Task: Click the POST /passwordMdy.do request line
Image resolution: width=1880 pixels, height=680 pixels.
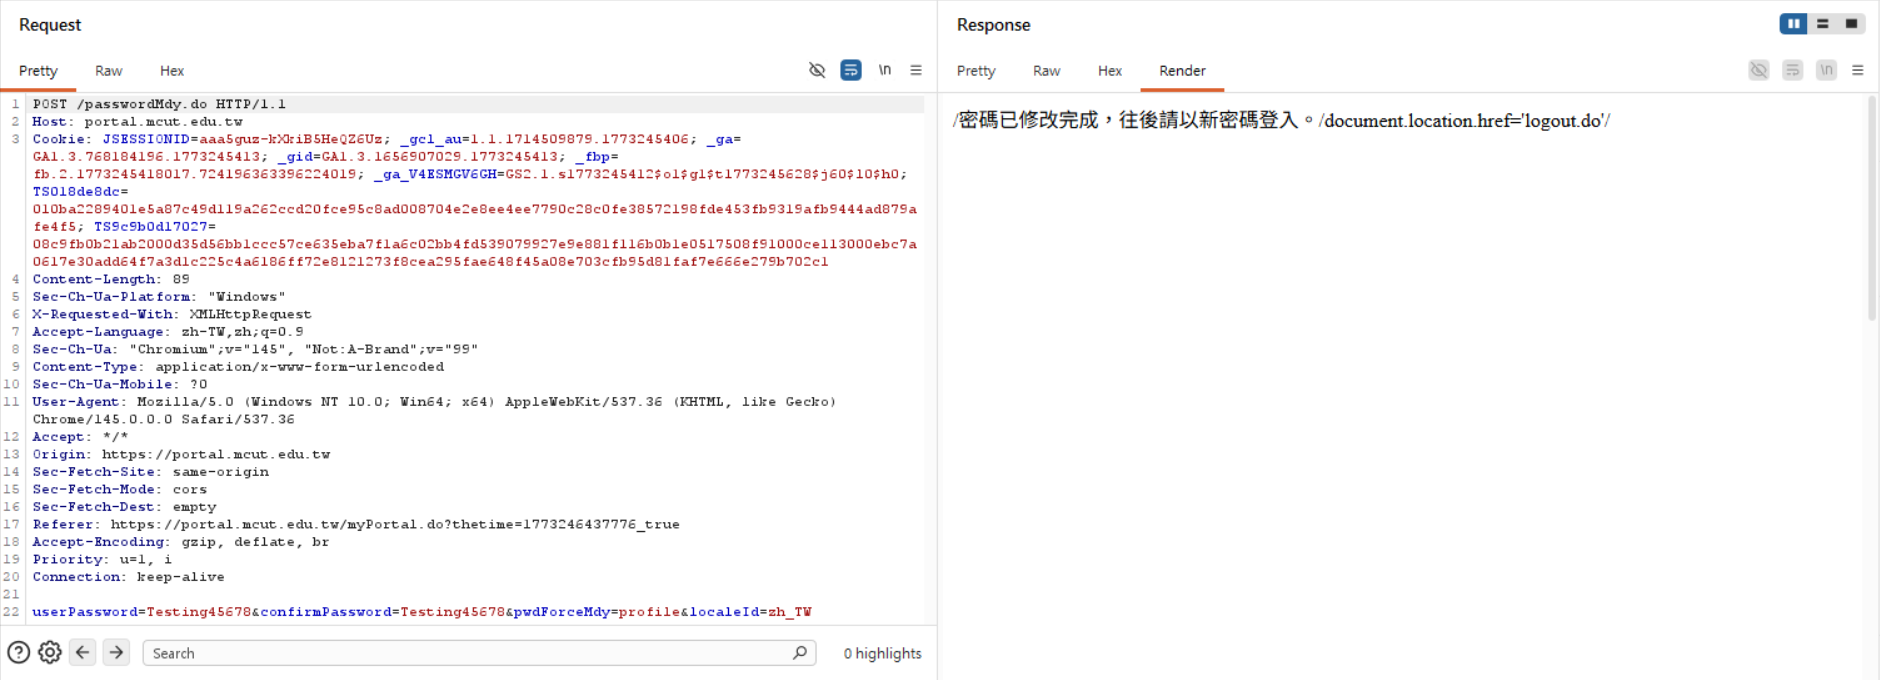Action: 159,104
